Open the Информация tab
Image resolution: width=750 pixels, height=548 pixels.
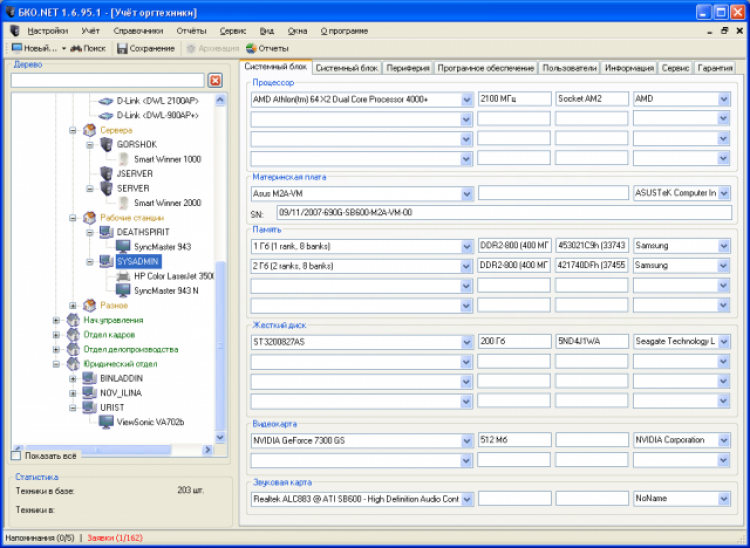point(629,68)
